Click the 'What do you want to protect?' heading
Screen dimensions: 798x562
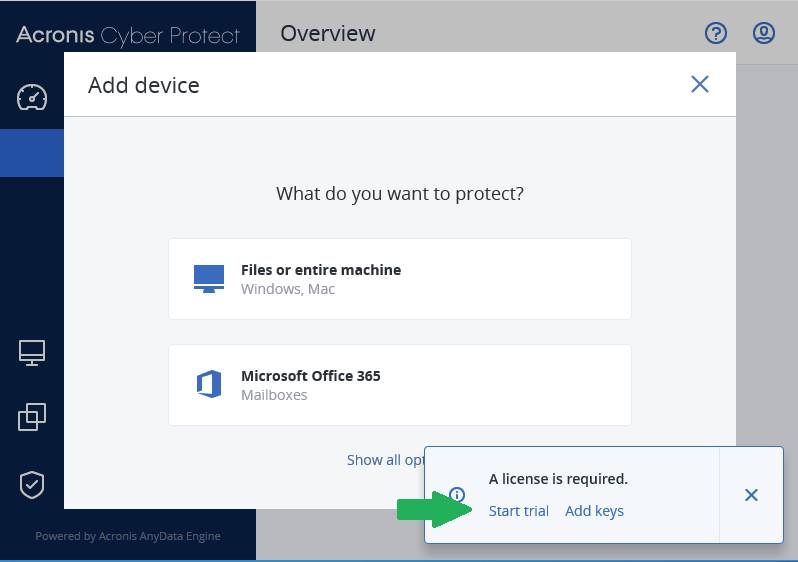(x=400, y=194)
